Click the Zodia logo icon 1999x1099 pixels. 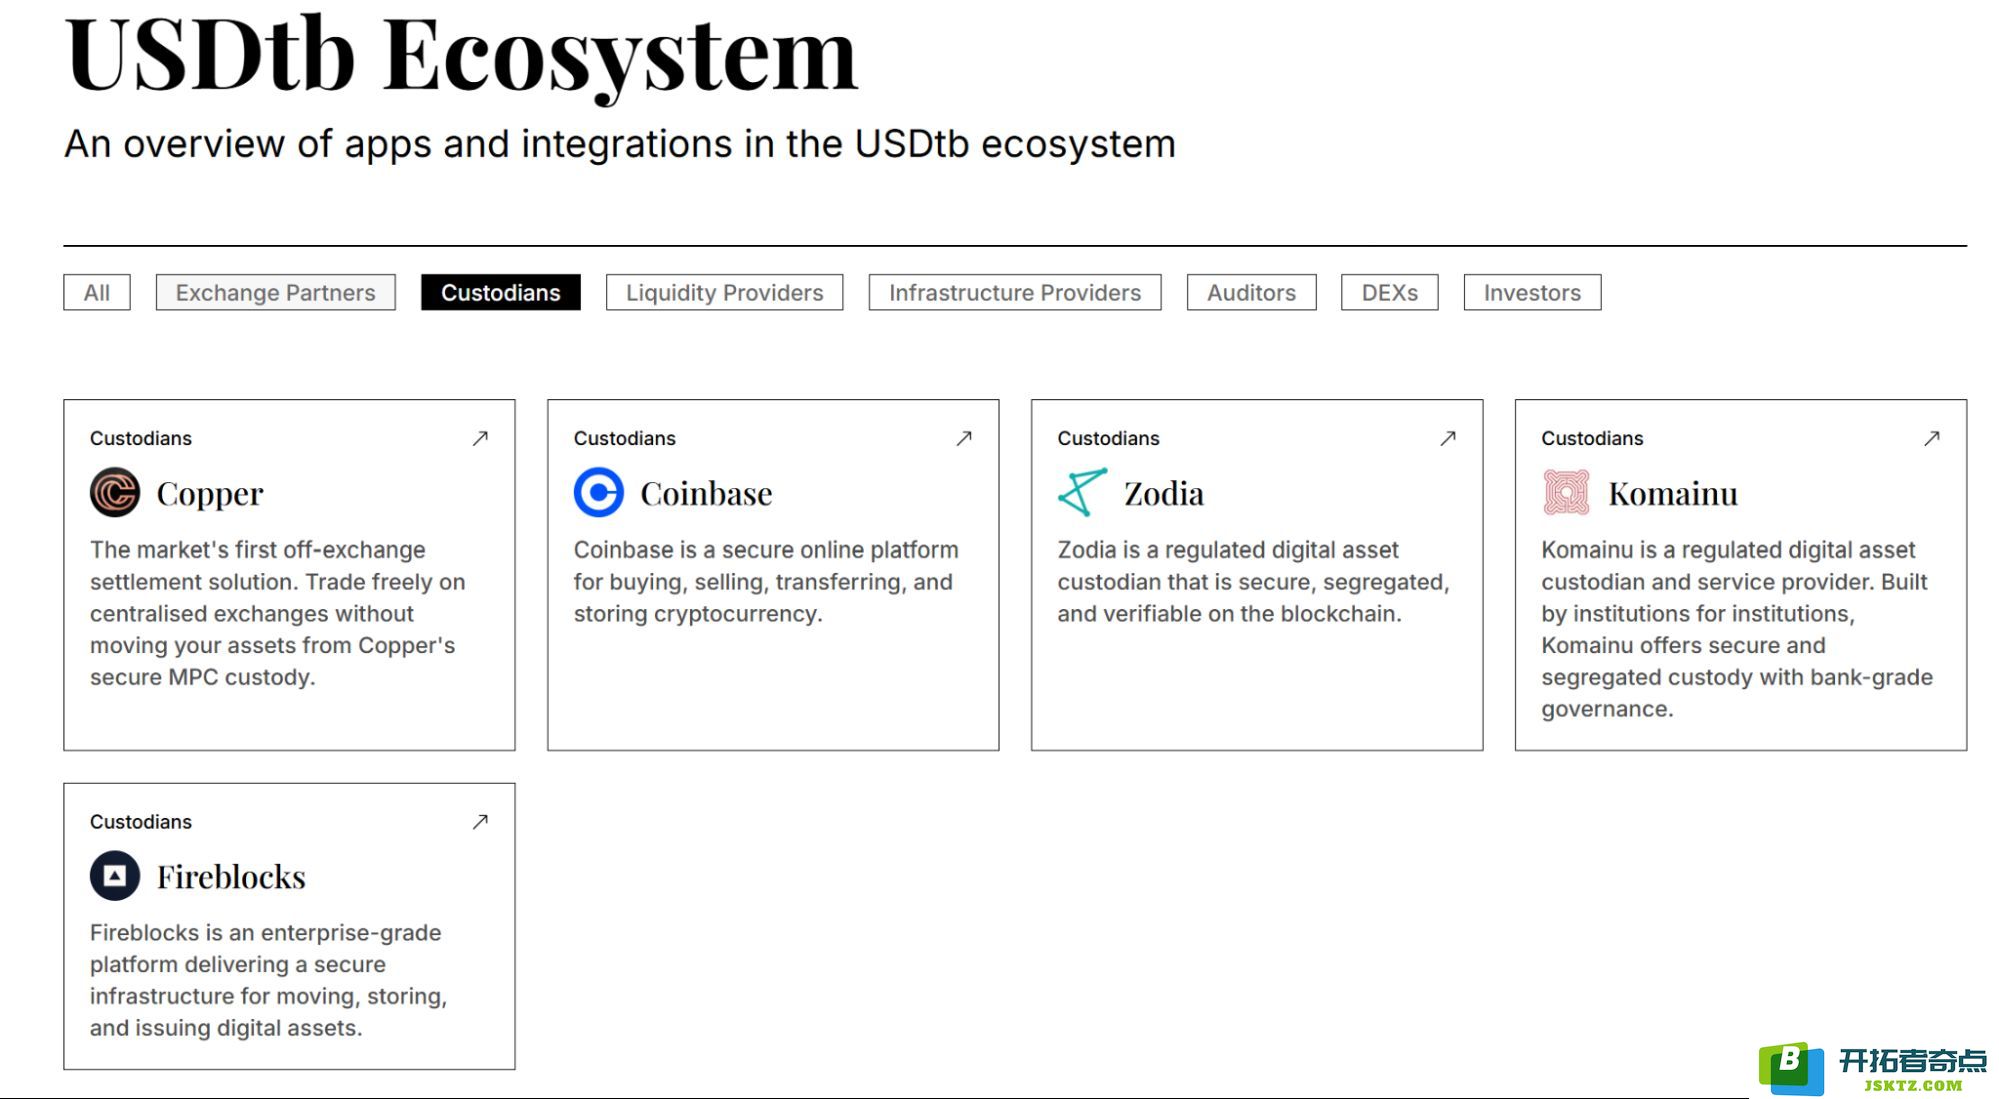pyautogui.click(x=1082, y=492)
